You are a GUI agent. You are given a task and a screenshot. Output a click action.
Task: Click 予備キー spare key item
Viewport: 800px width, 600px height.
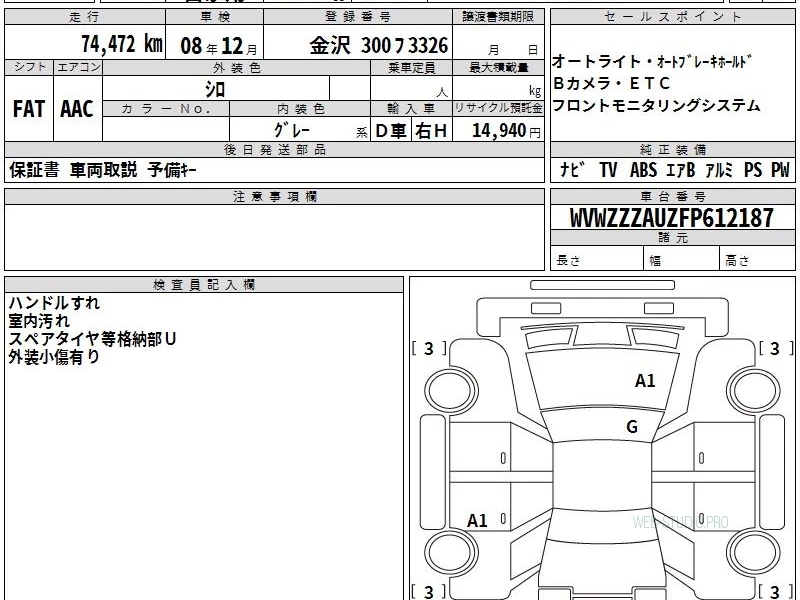point(172,170)
